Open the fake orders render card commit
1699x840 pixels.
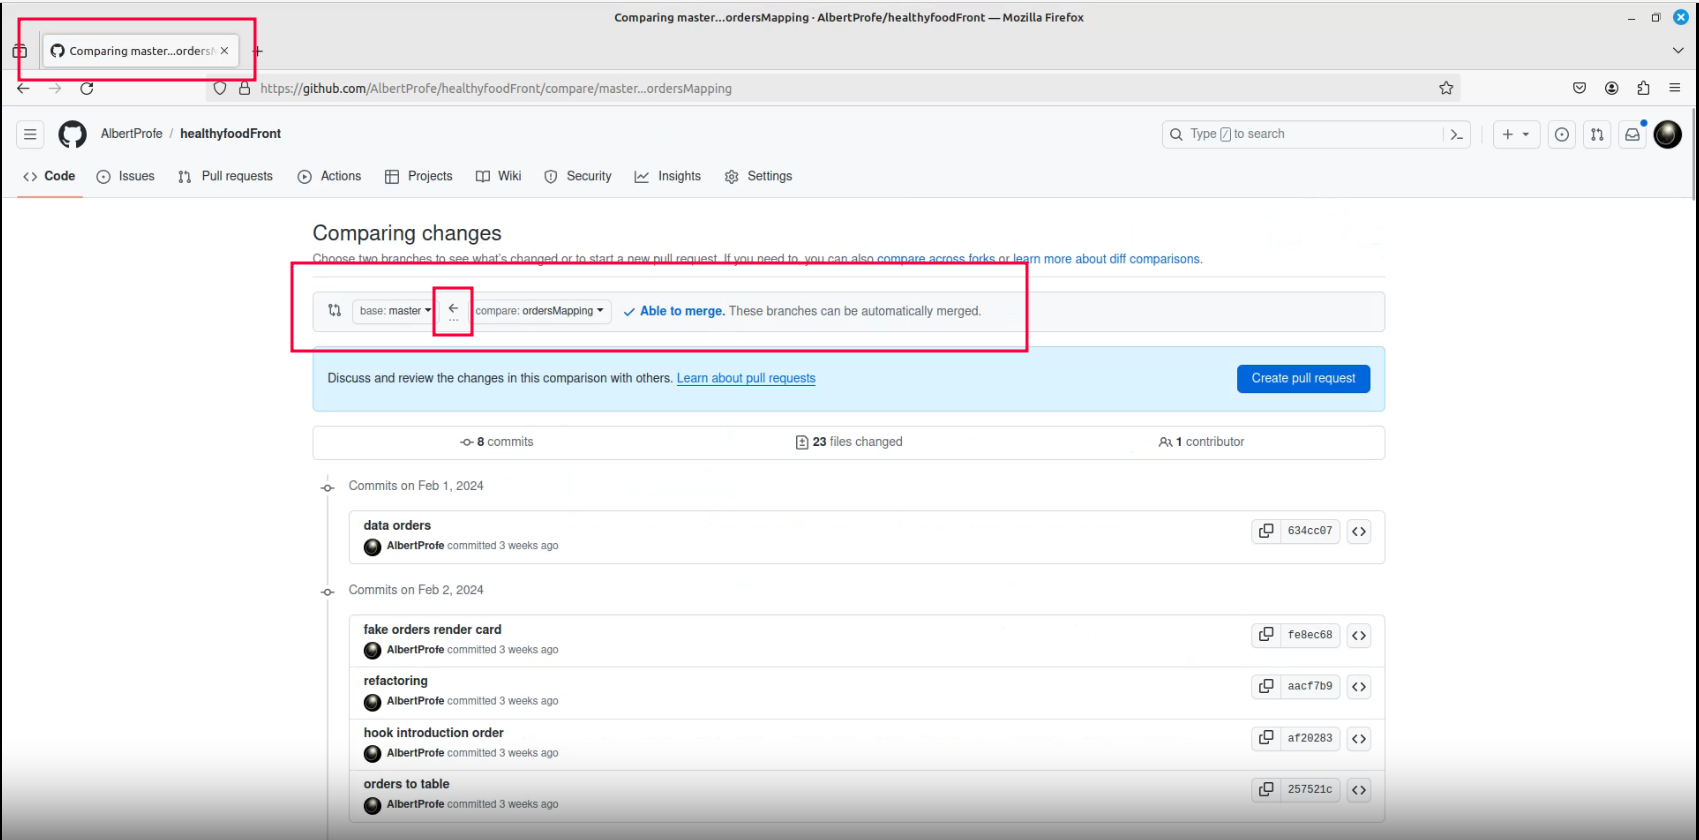[432, 629]
